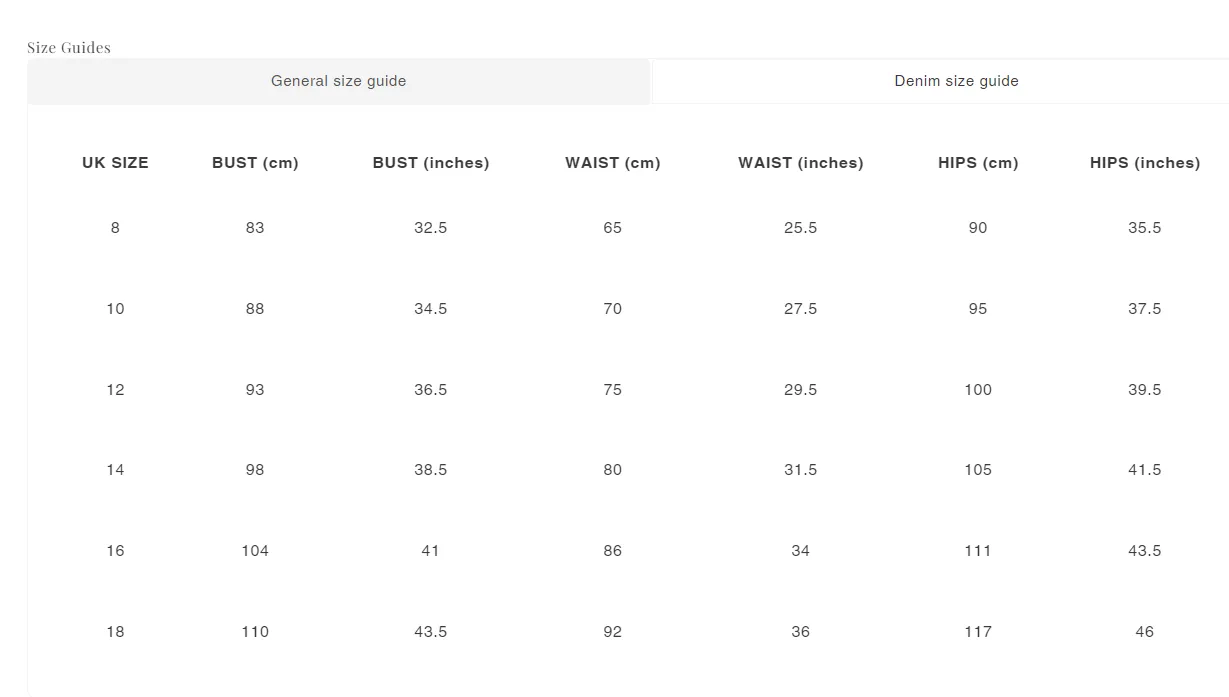This screenshot has width=1229, height=697.
Task: Select UK size 12 row label
Action: 115,390
